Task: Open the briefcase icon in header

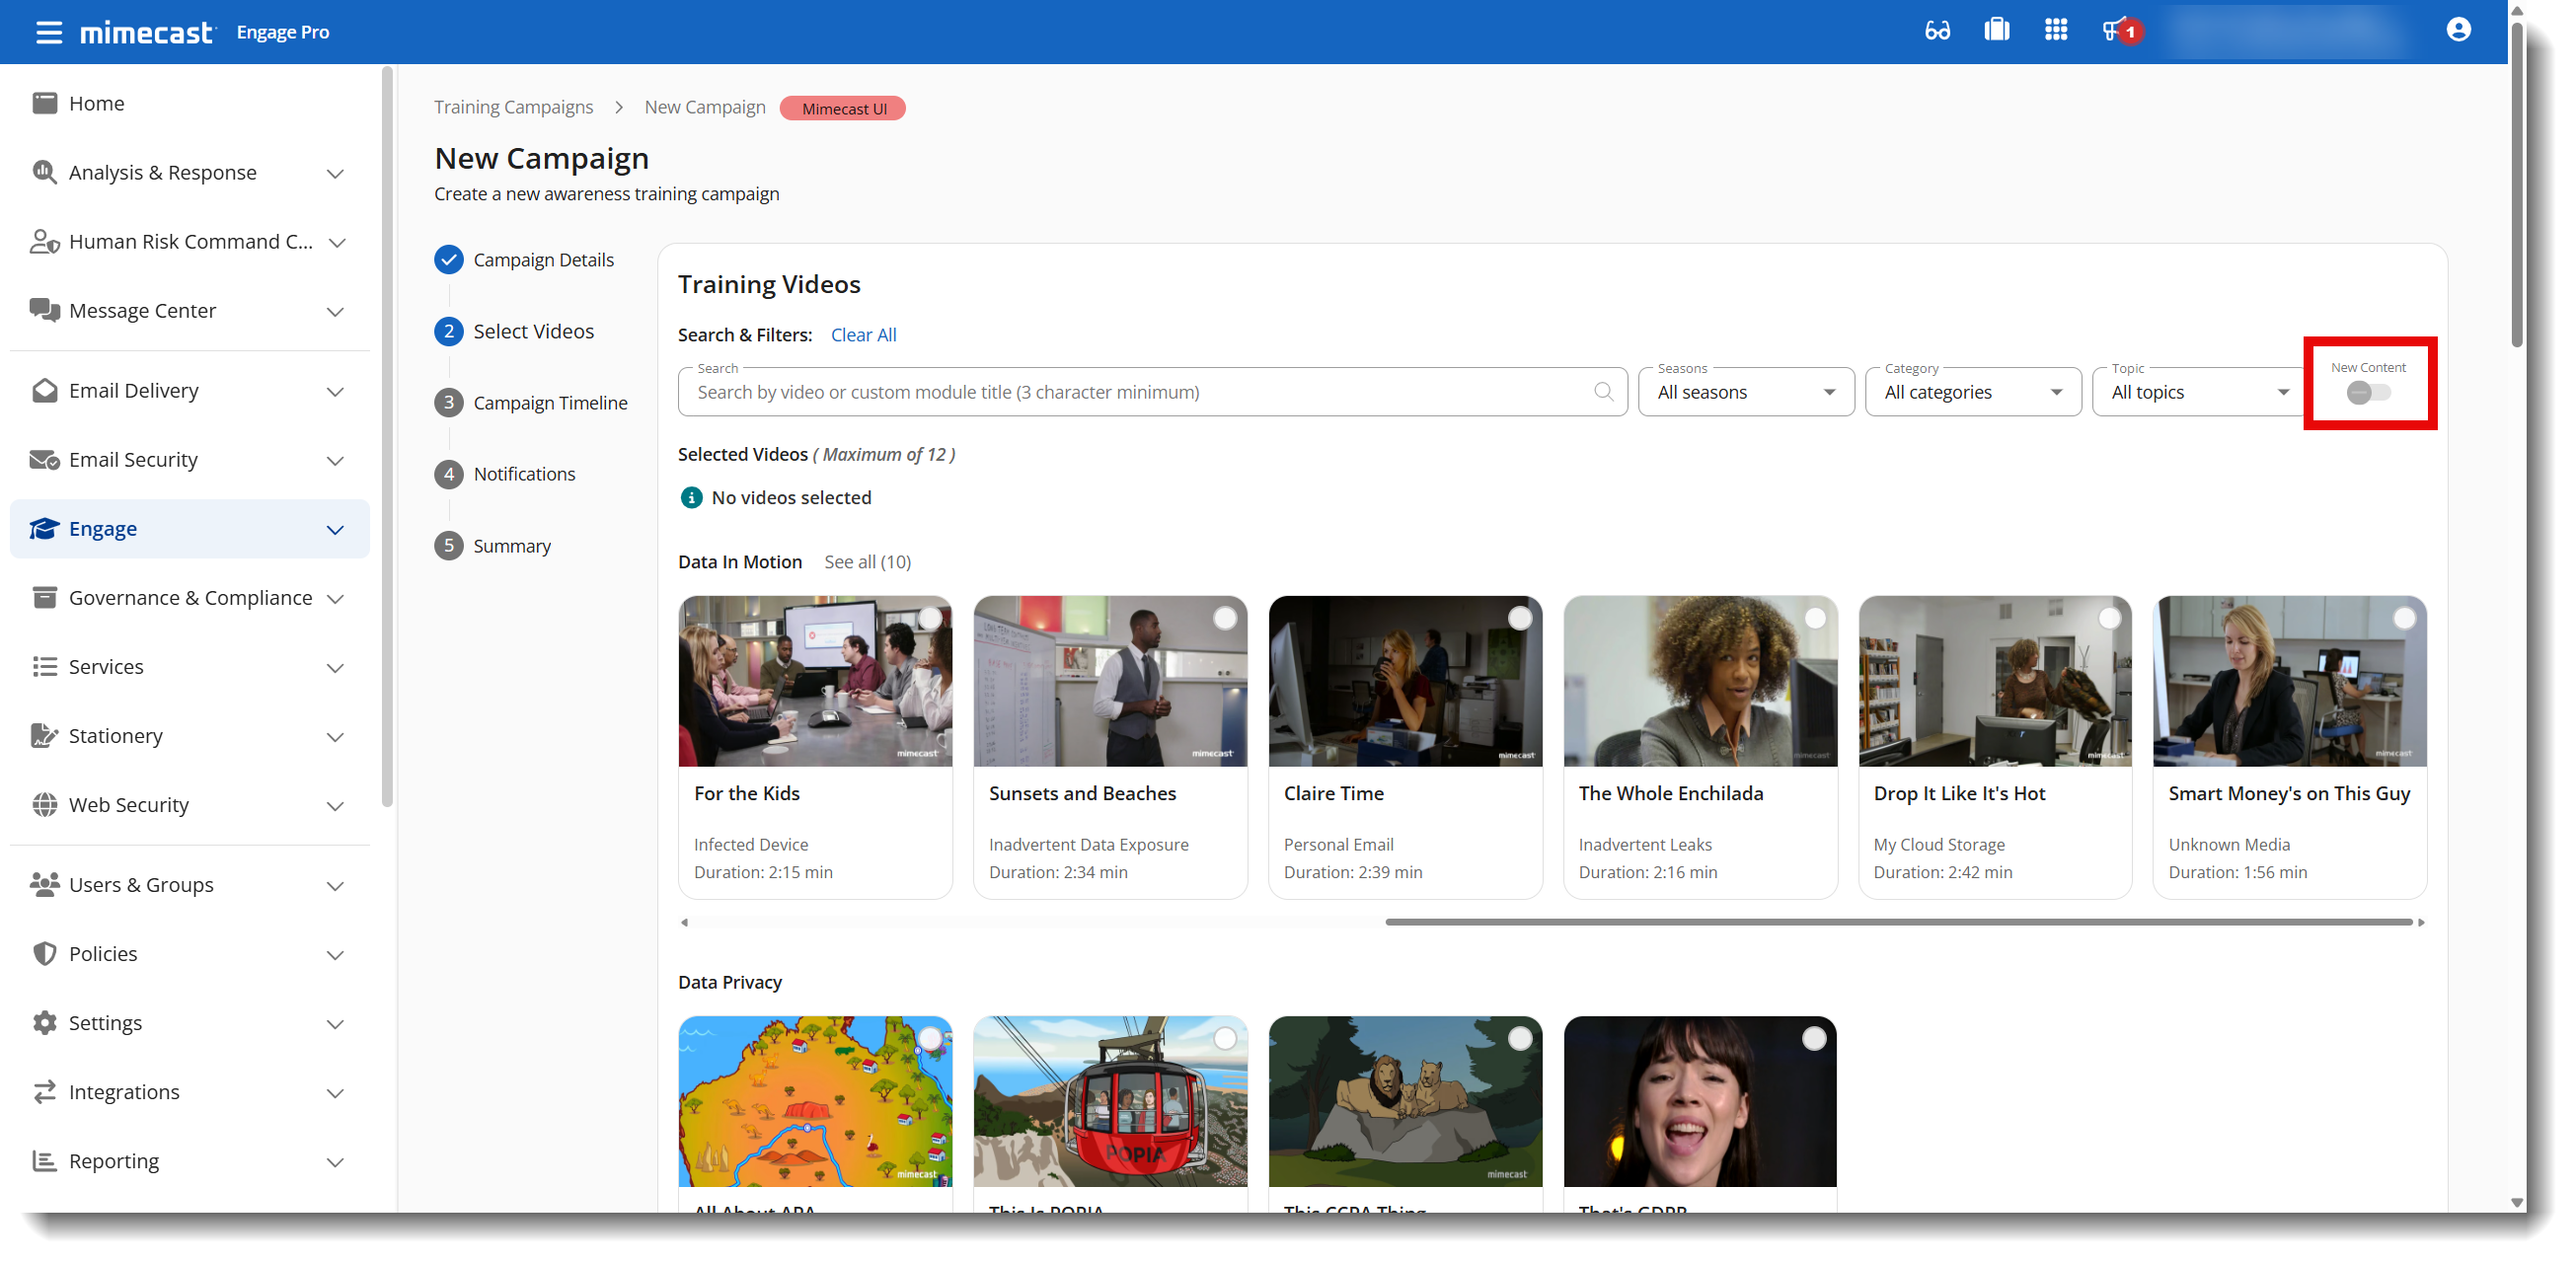Action: 1996,30
